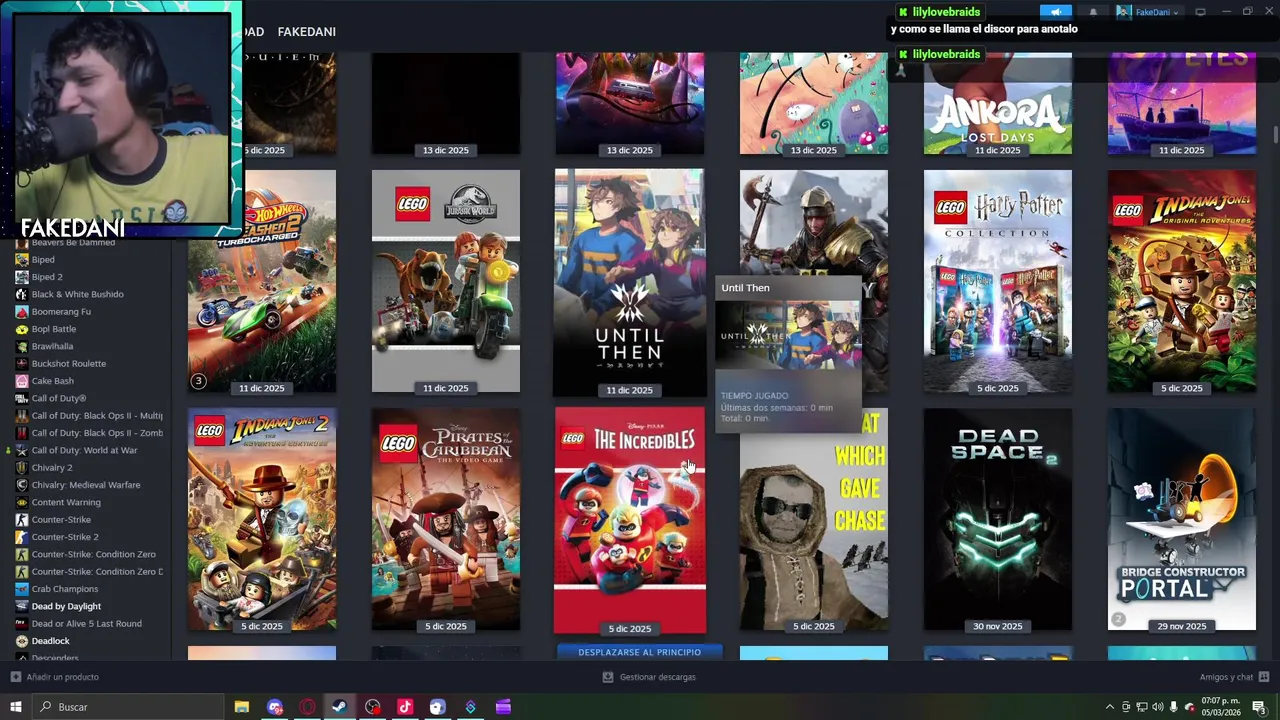Click the Dead by Daylight icon
Image resolution: width=1280 pixels, height=720 pixels.
[x=22, y=606]
